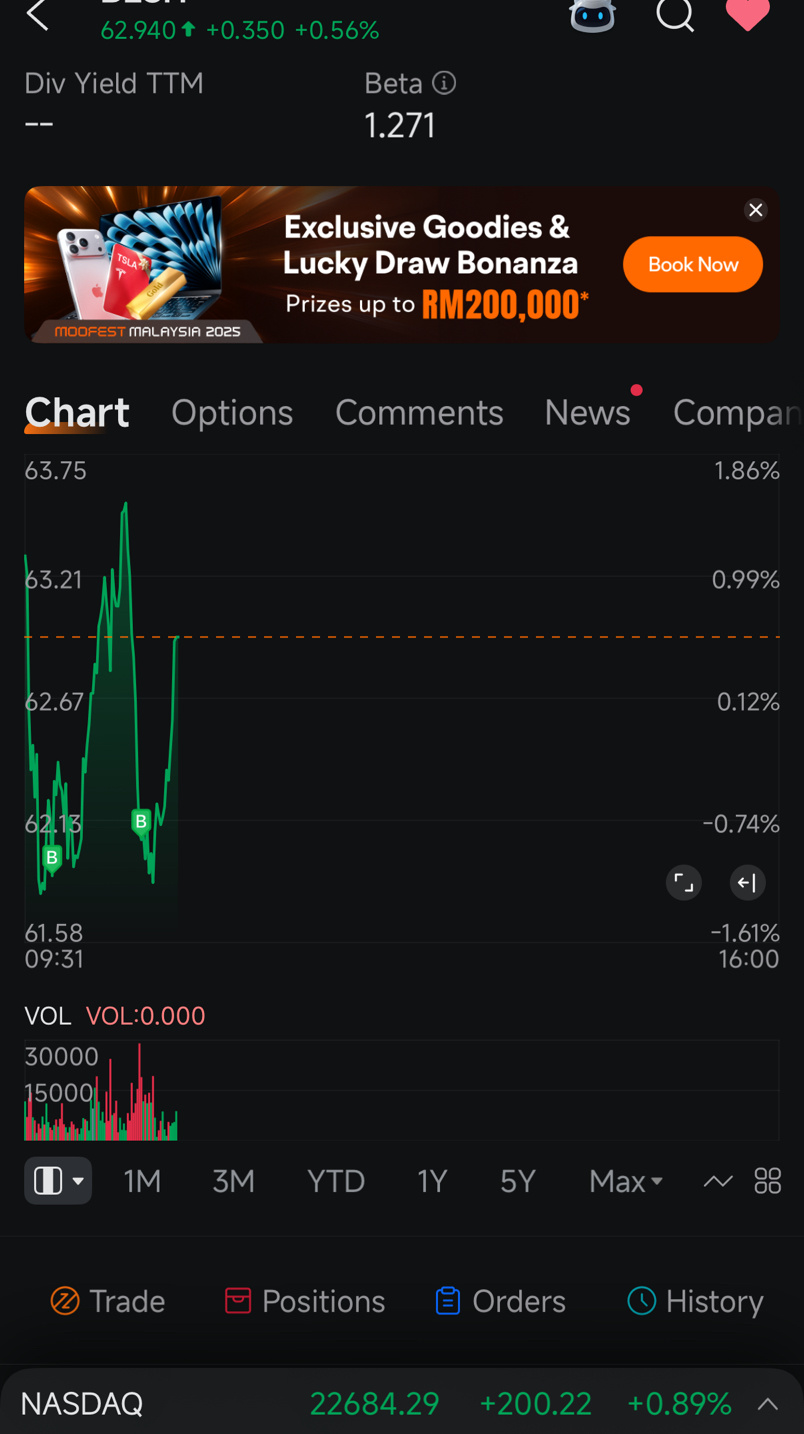Expand chart to fullscreen view

coord(684,883)
